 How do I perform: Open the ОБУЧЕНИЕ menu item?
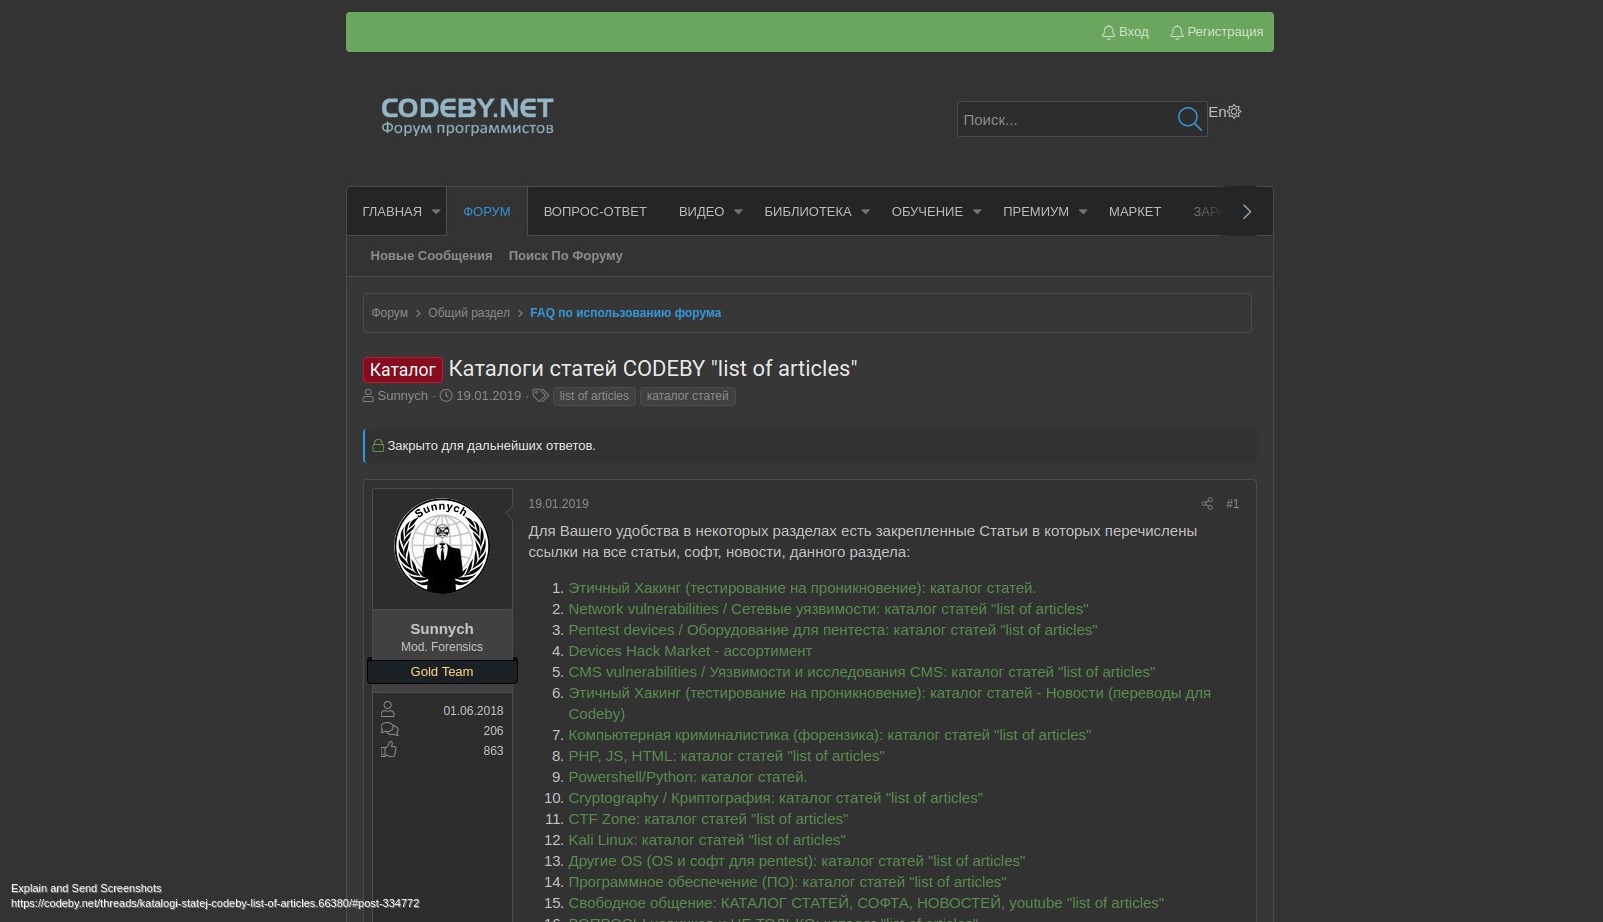click(927, 212)
